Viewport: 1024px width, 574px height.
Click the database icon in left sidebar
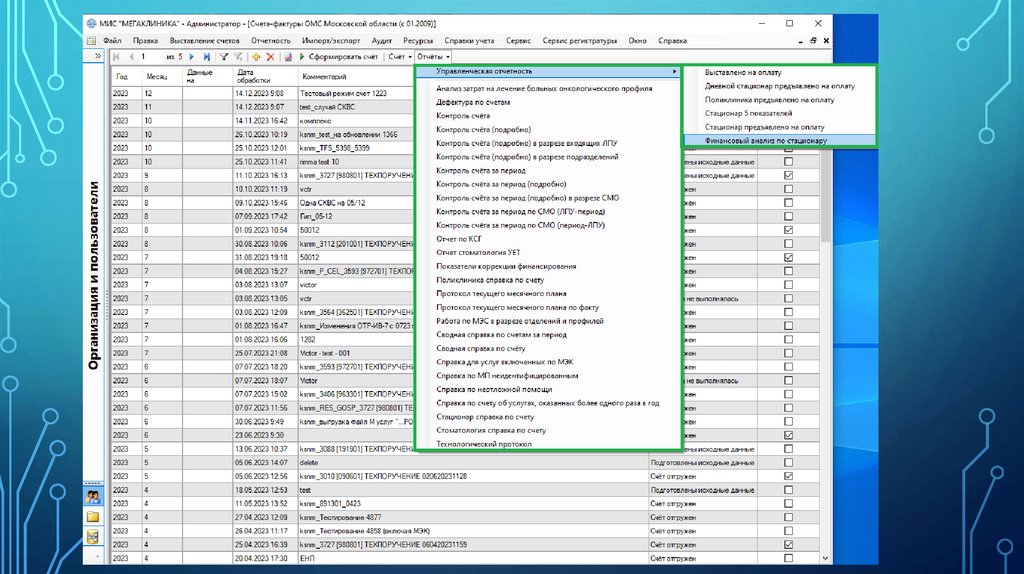tap(93, 537)
